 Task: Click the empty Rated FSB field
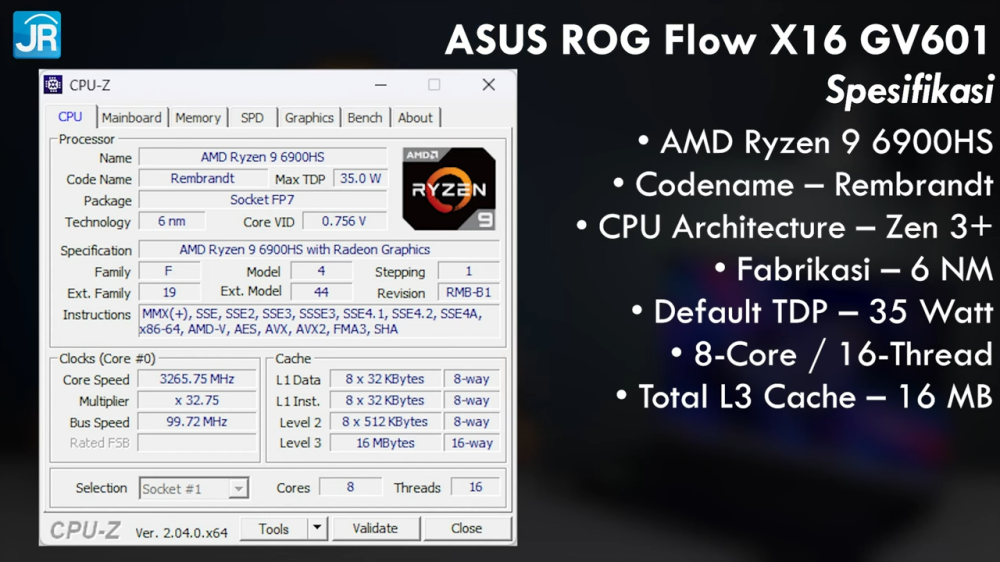pyautogui.click(x=197, y=443)
